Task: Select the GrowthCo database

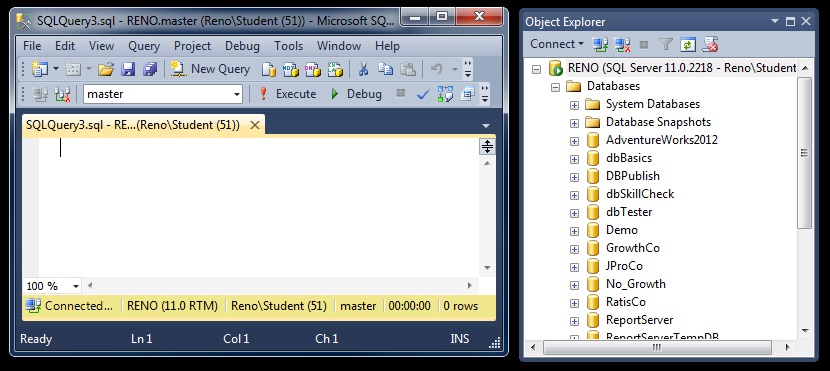Action: click(x=633, y=248)
